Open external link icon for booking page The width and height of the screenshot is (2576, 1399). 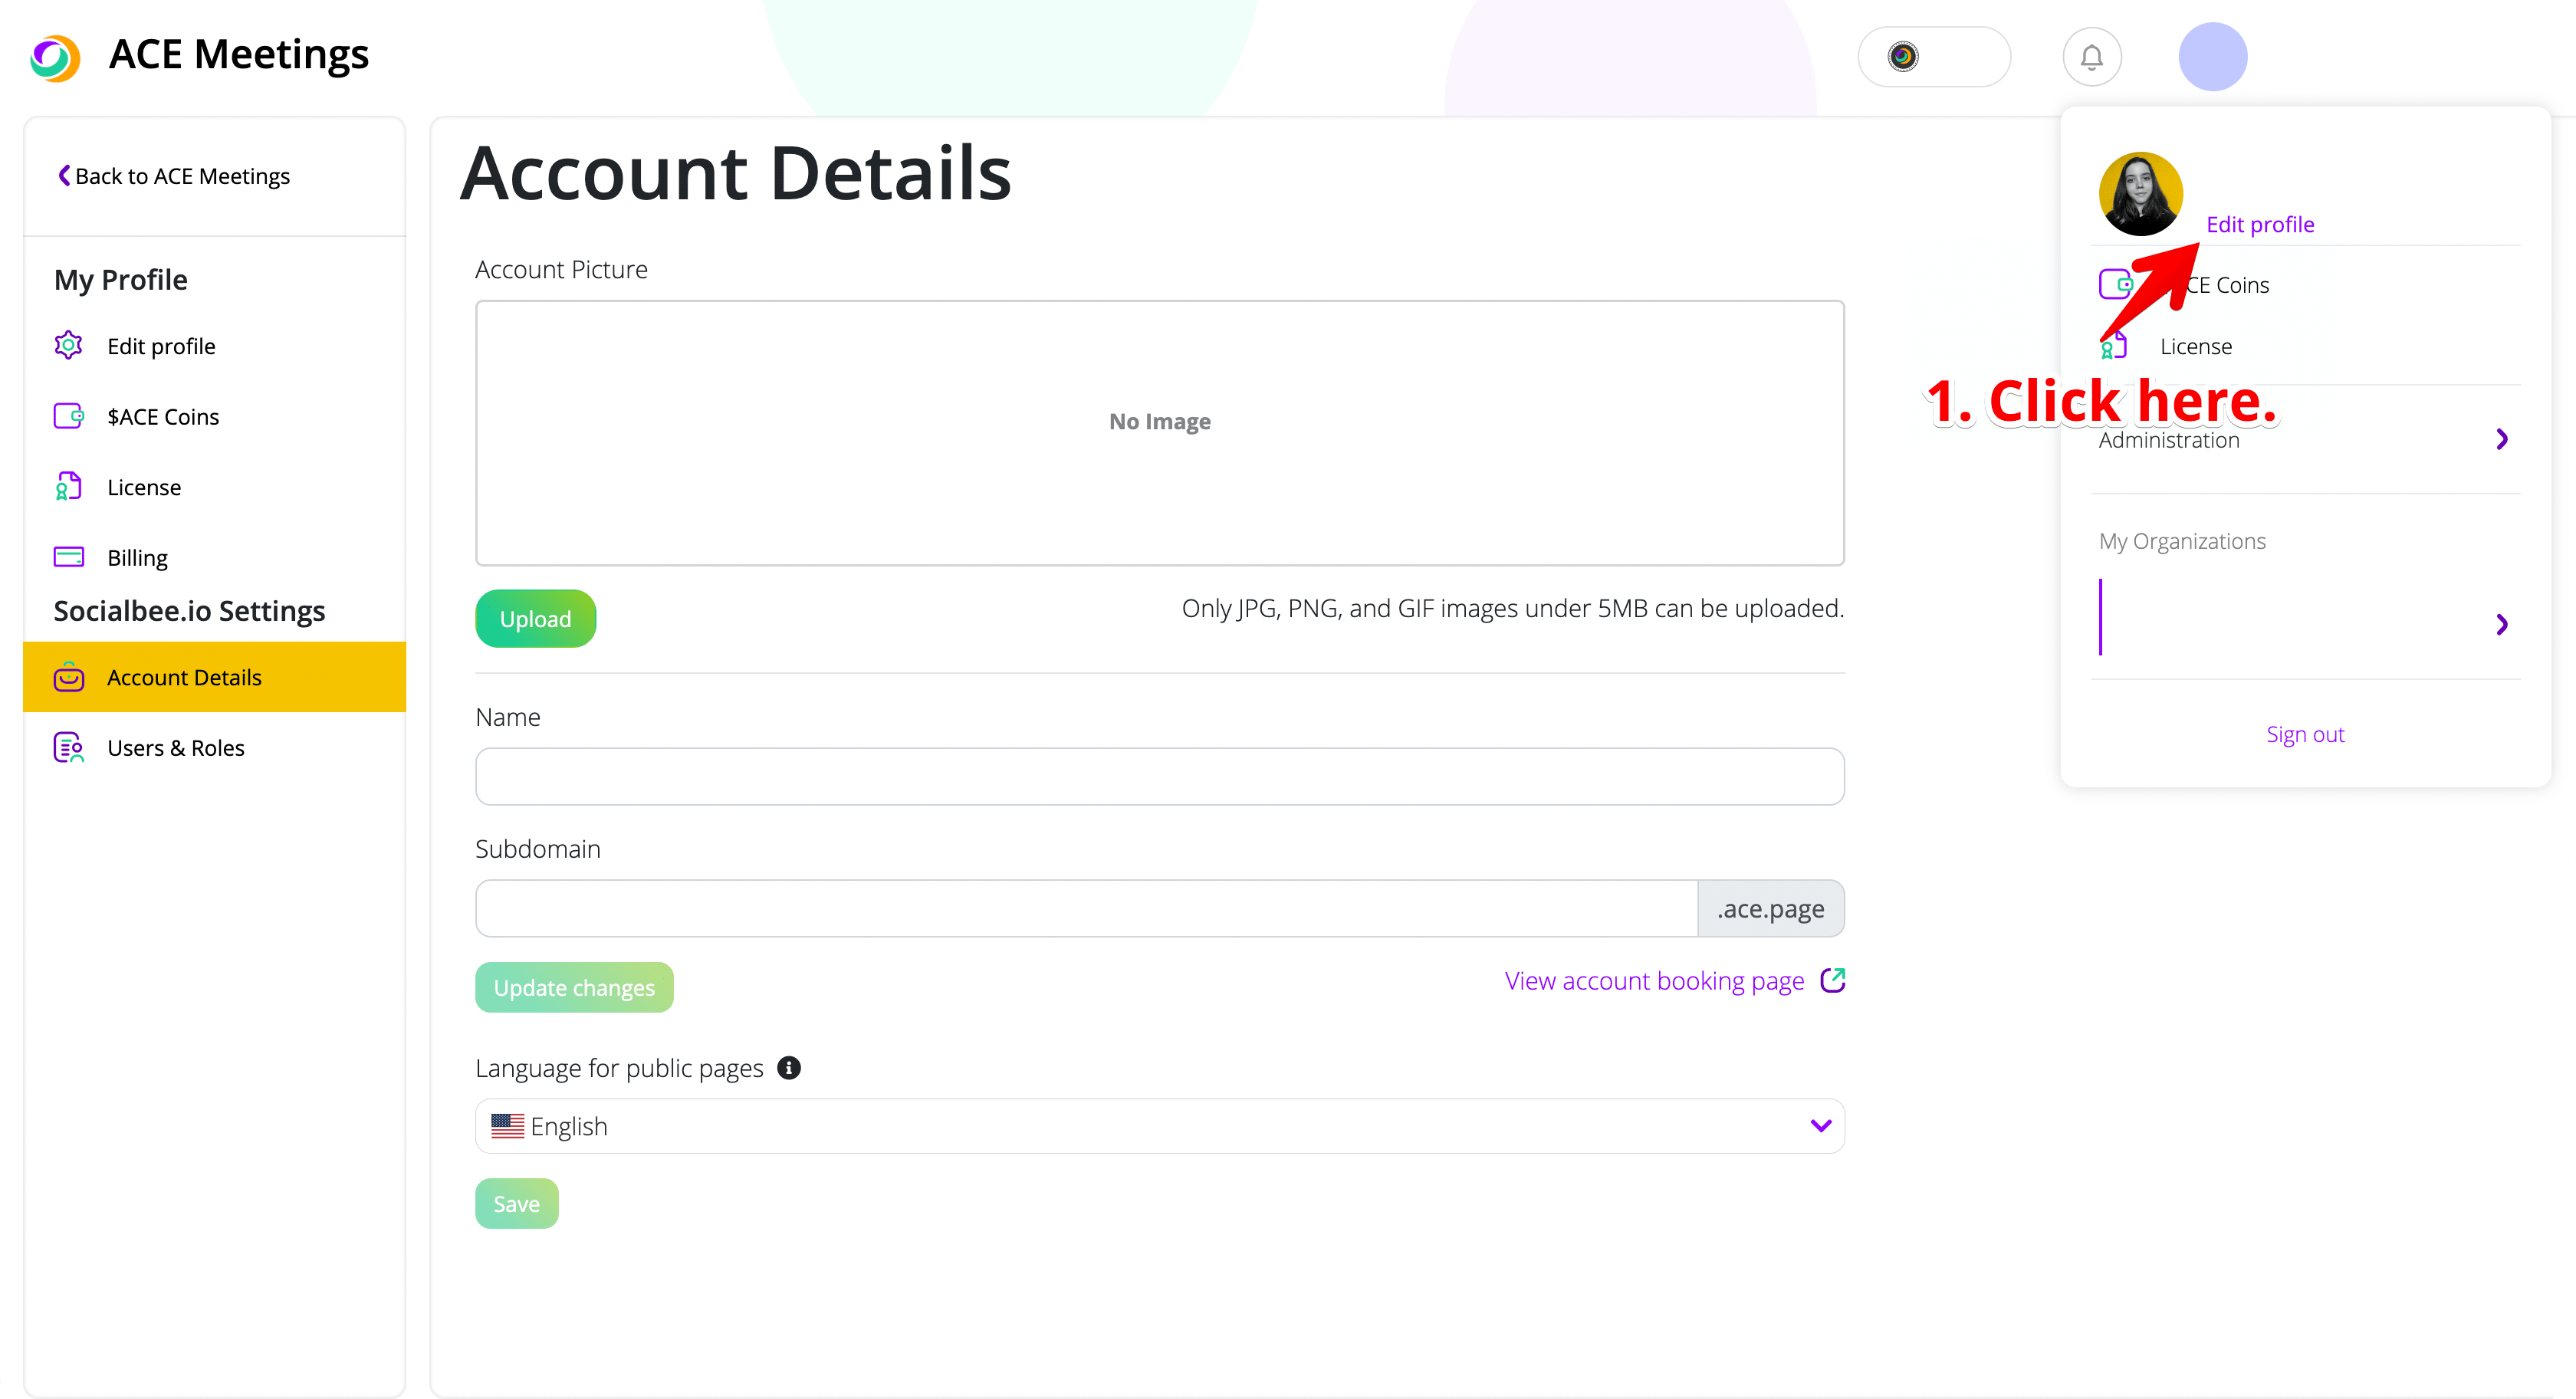(1832, 980)
